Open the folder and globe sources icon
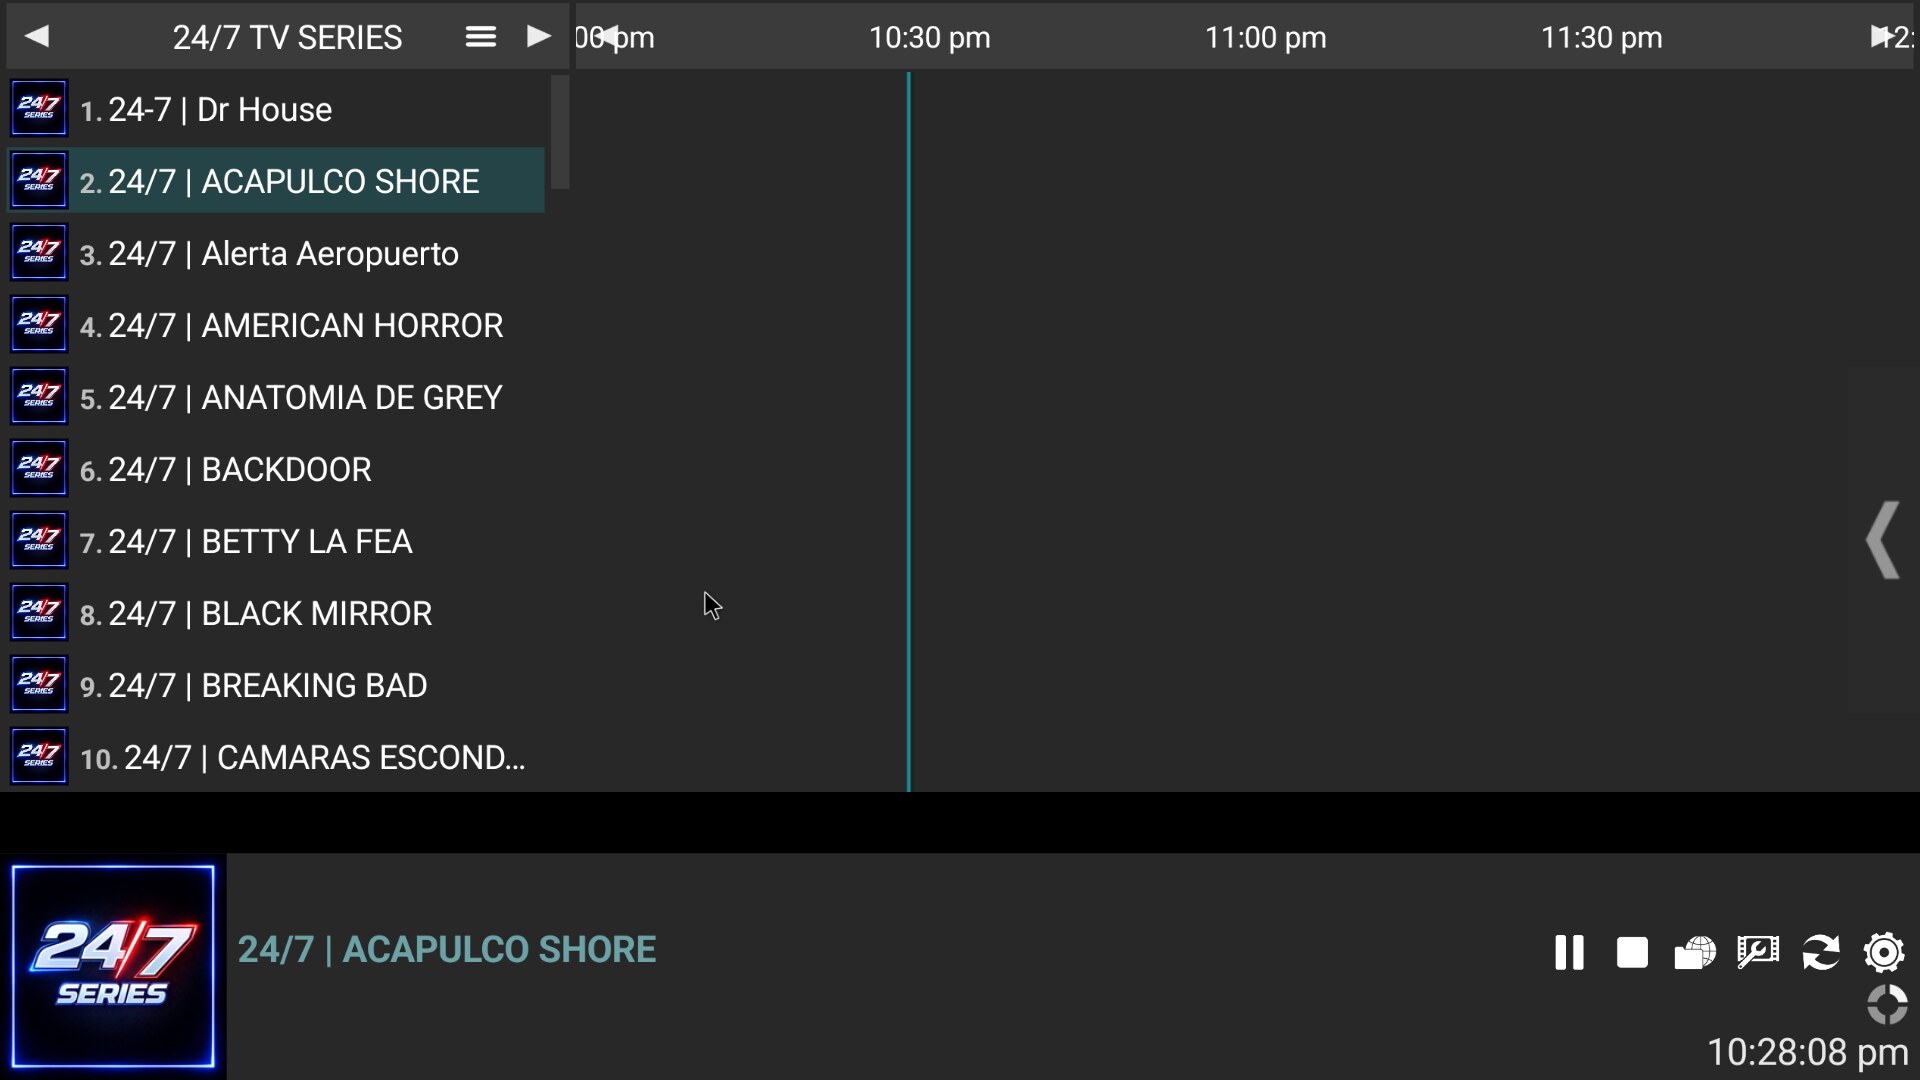Screen dimensions: 1920x1080 tap(1695, 952)
